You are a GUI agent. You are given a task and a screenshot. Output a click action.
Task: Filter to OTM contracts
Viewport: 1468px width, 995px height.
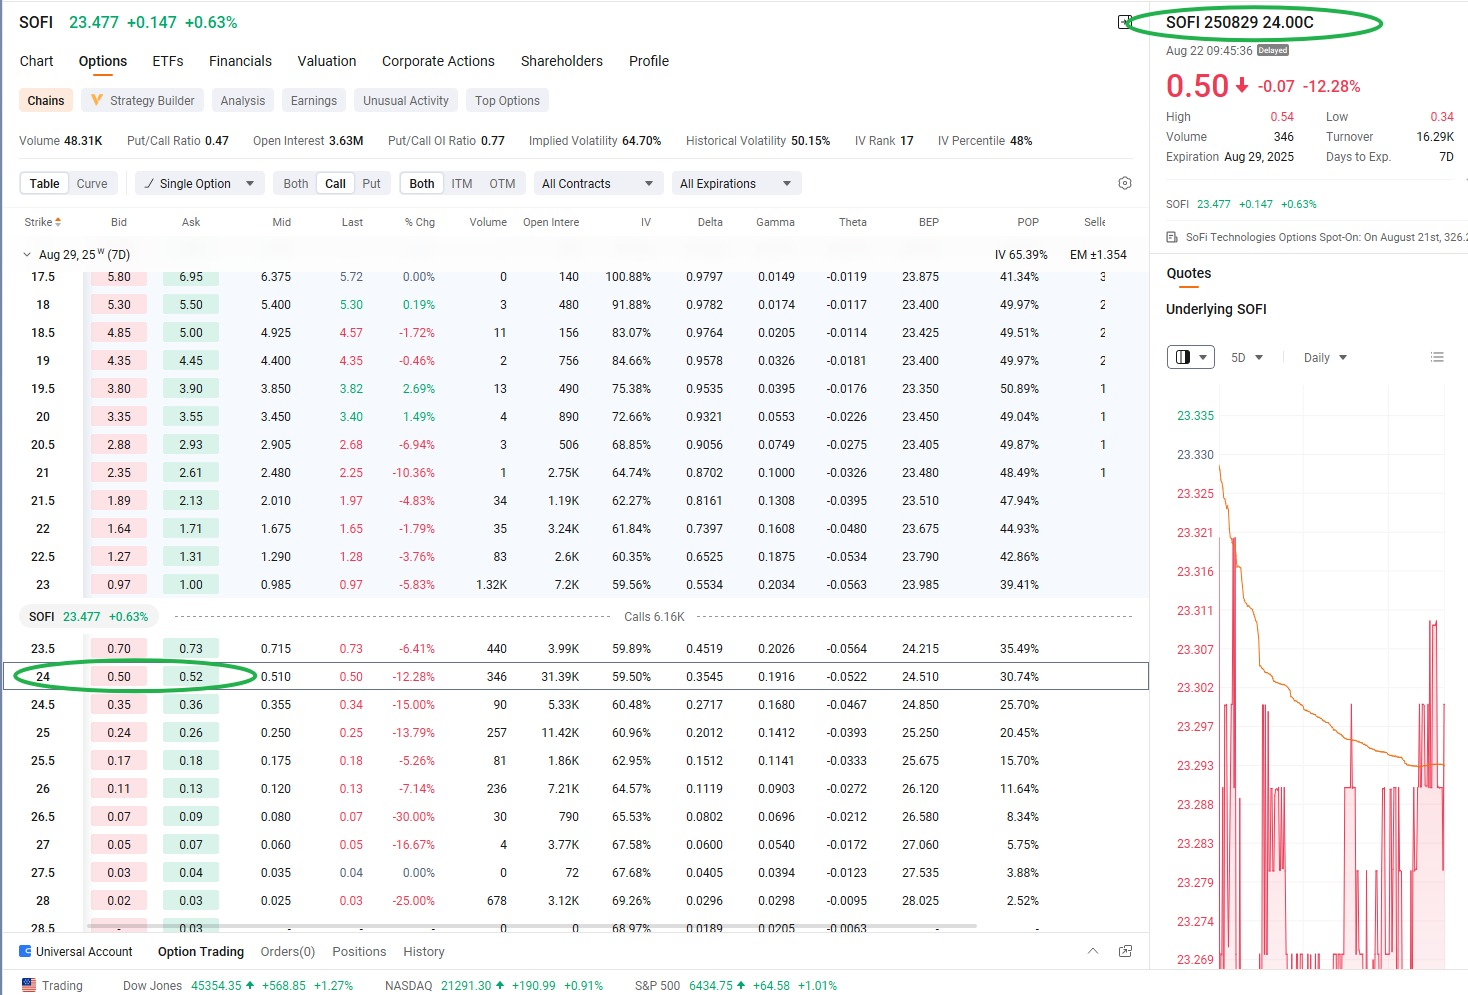click(x=502, y=184)
